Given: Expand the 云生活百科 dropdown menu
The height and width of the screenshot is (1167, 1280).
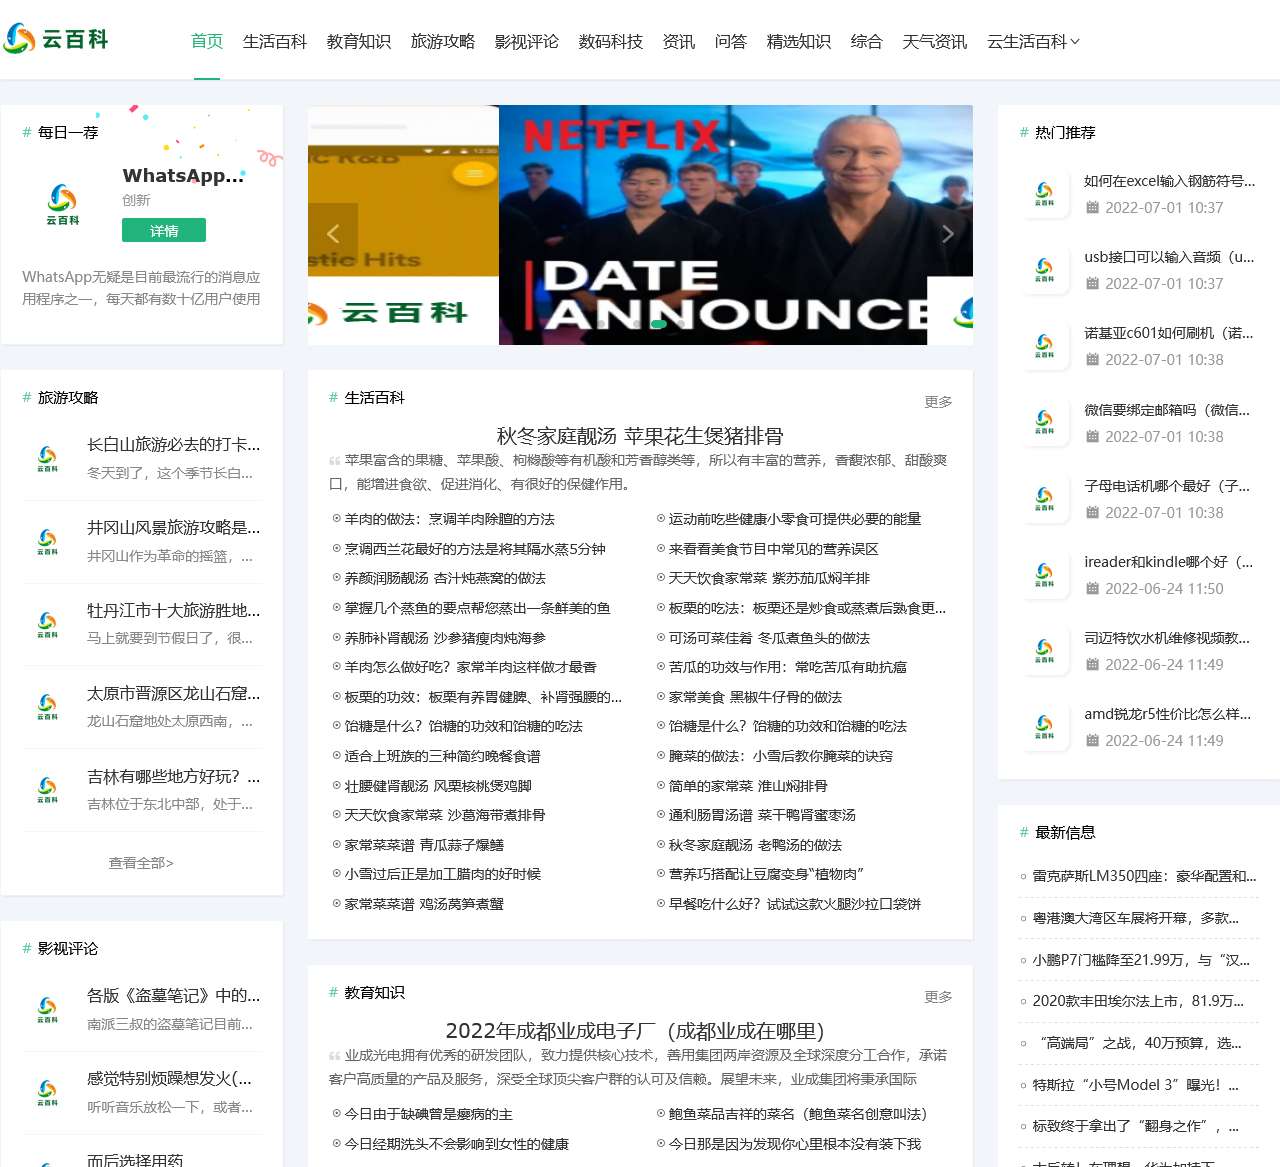Looking at the screenshot, I should click(x=1033, y=42).
